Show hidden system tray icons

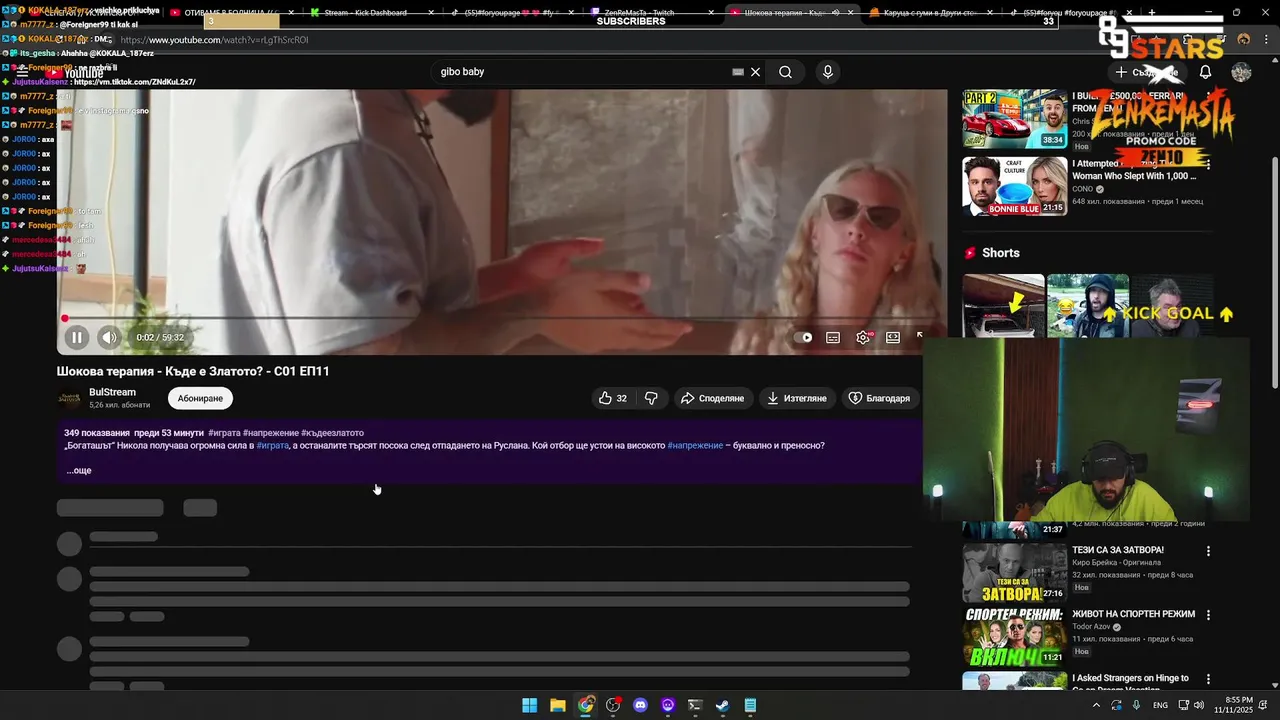point(1096,705)
